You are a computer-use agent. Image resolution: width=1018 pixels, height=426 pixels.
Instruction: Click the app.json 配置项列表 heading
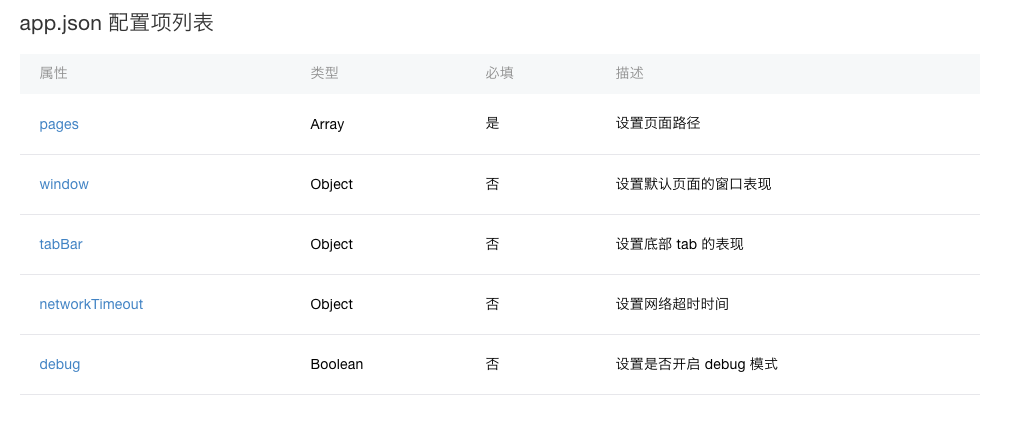click(117, 23)
